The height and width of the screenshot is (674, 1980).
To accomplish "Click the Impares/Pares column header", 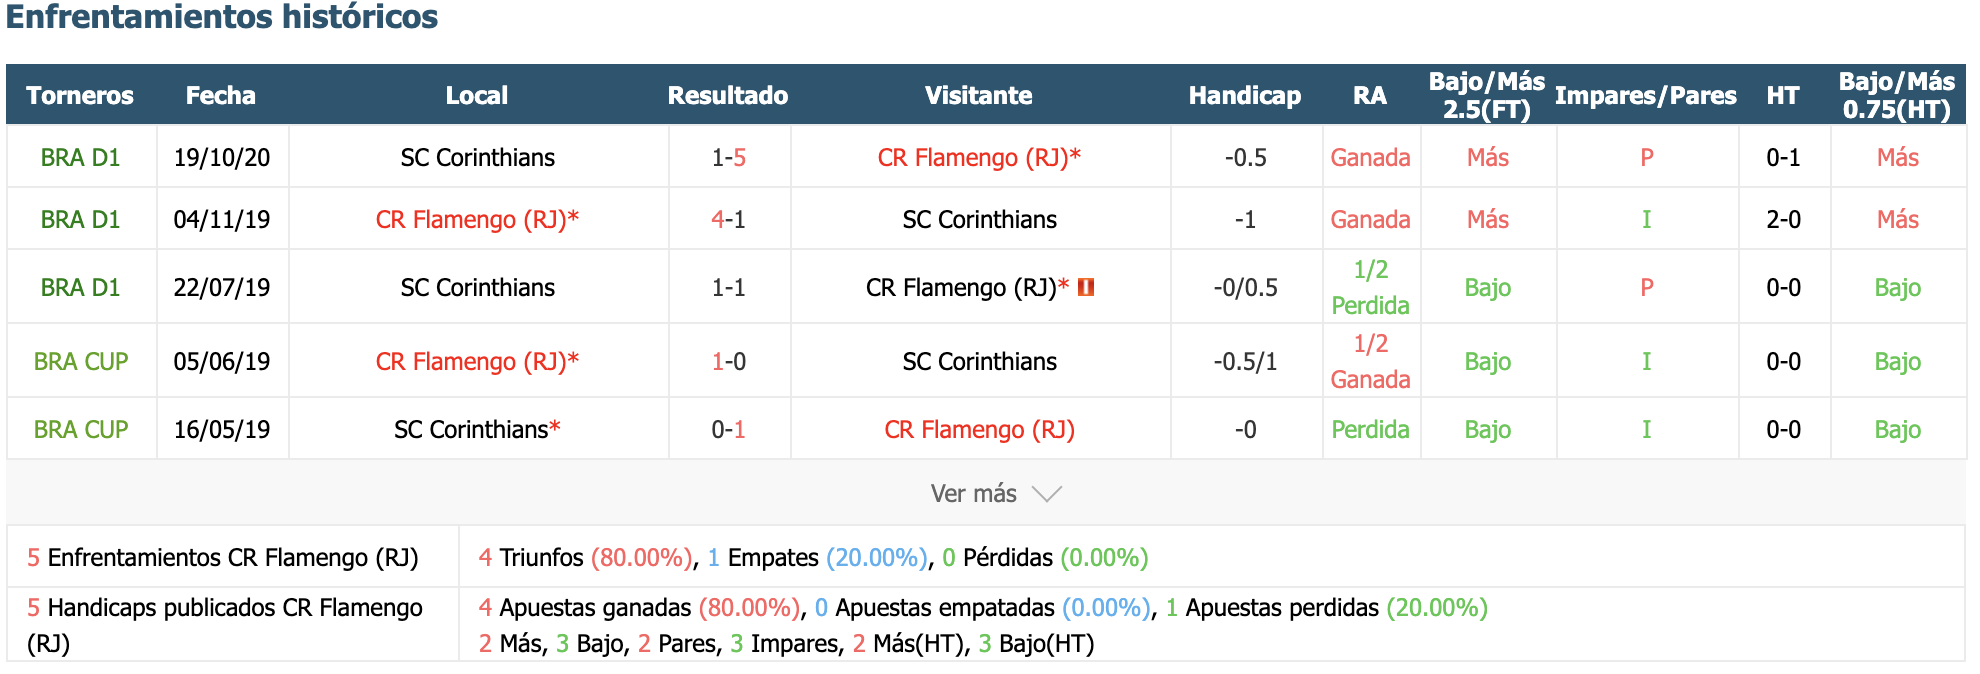I will 1646,95.
